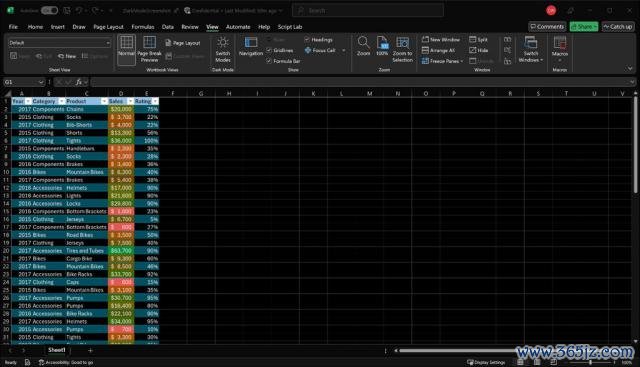Toggle the Headings checkbox
This screenshot has height=367, width=640.
pos(307,40)
